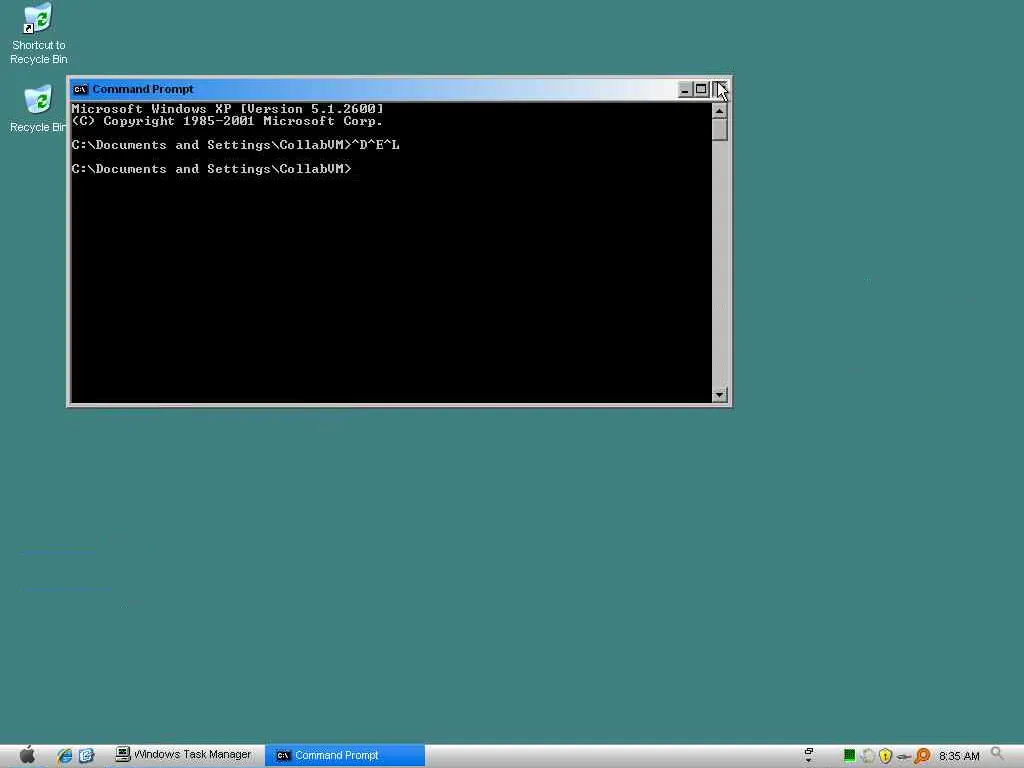
Task: Open the Spotlight-style search magnifier icon
Action: (x=997, y=754)
